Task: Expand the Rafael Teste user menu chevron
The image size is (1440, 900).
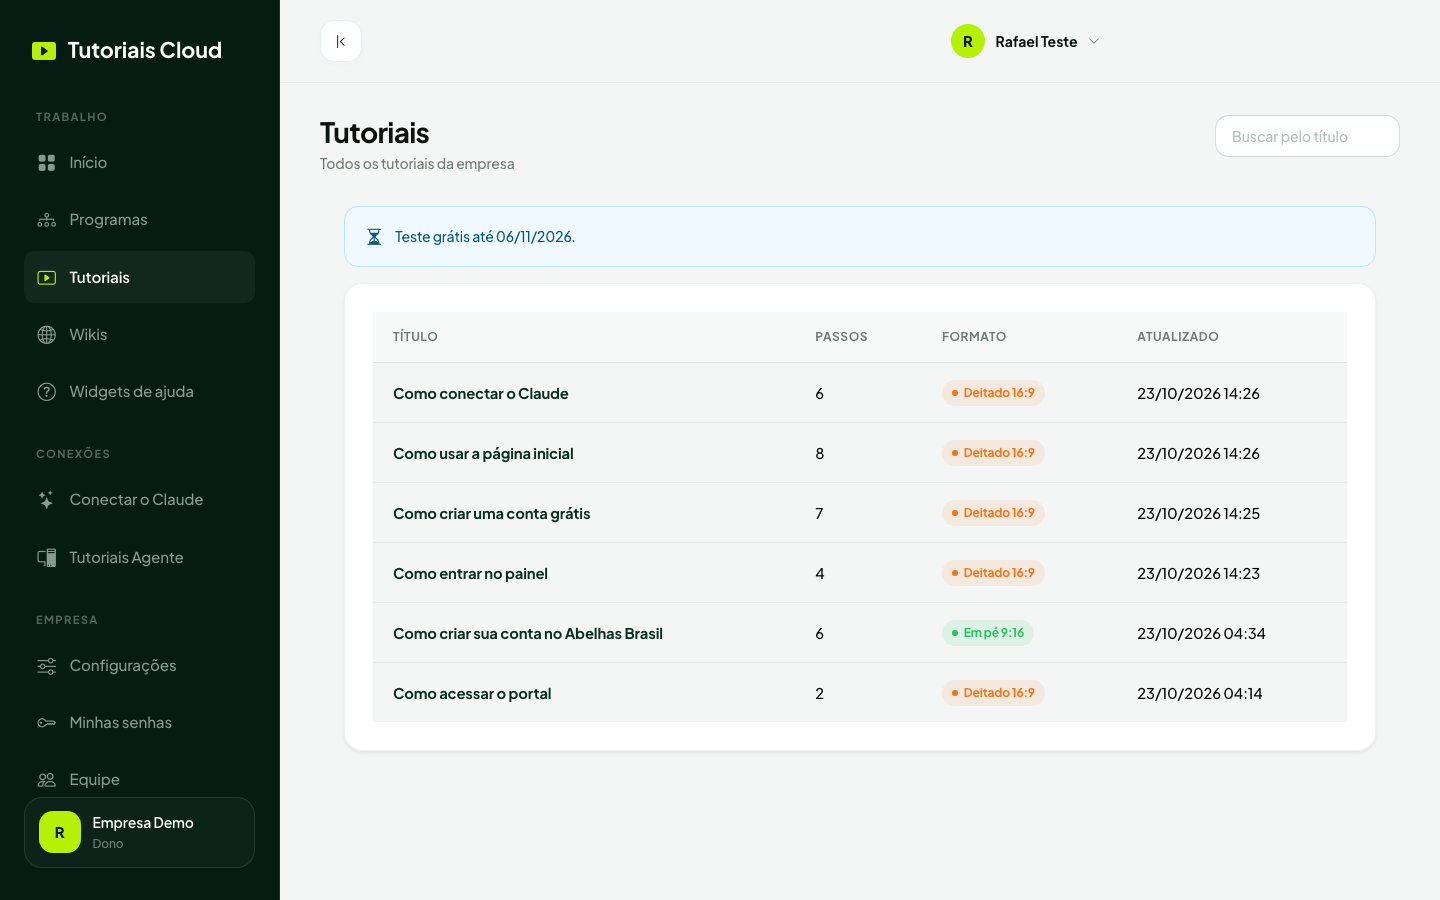Action: [x=1094, y=41]
